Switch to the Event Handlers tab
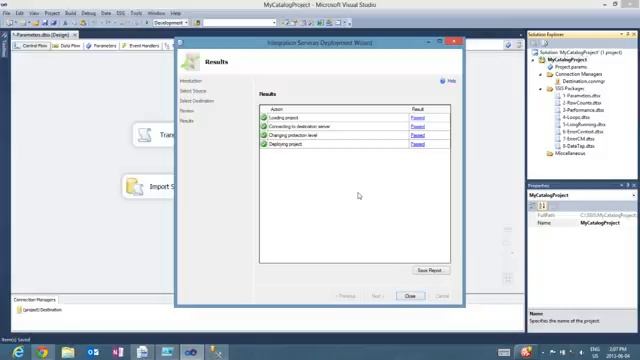This screenshot has height=360, width=640. pos(140,46)
